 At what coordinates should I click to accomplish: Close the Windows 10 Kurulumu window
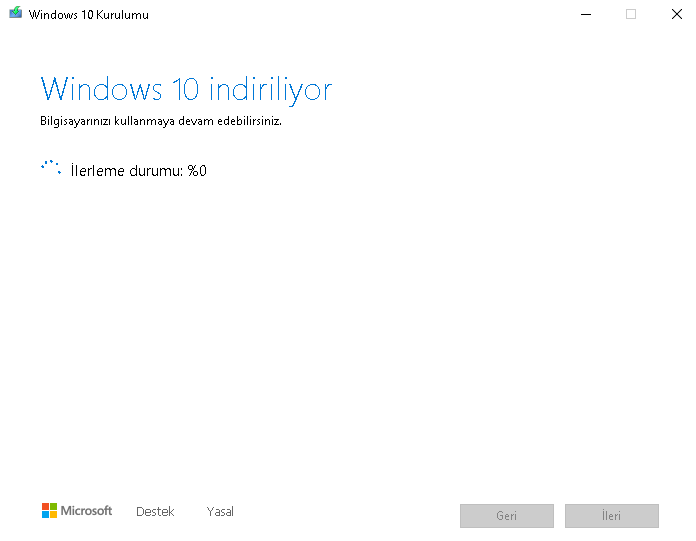pos(676,14)
